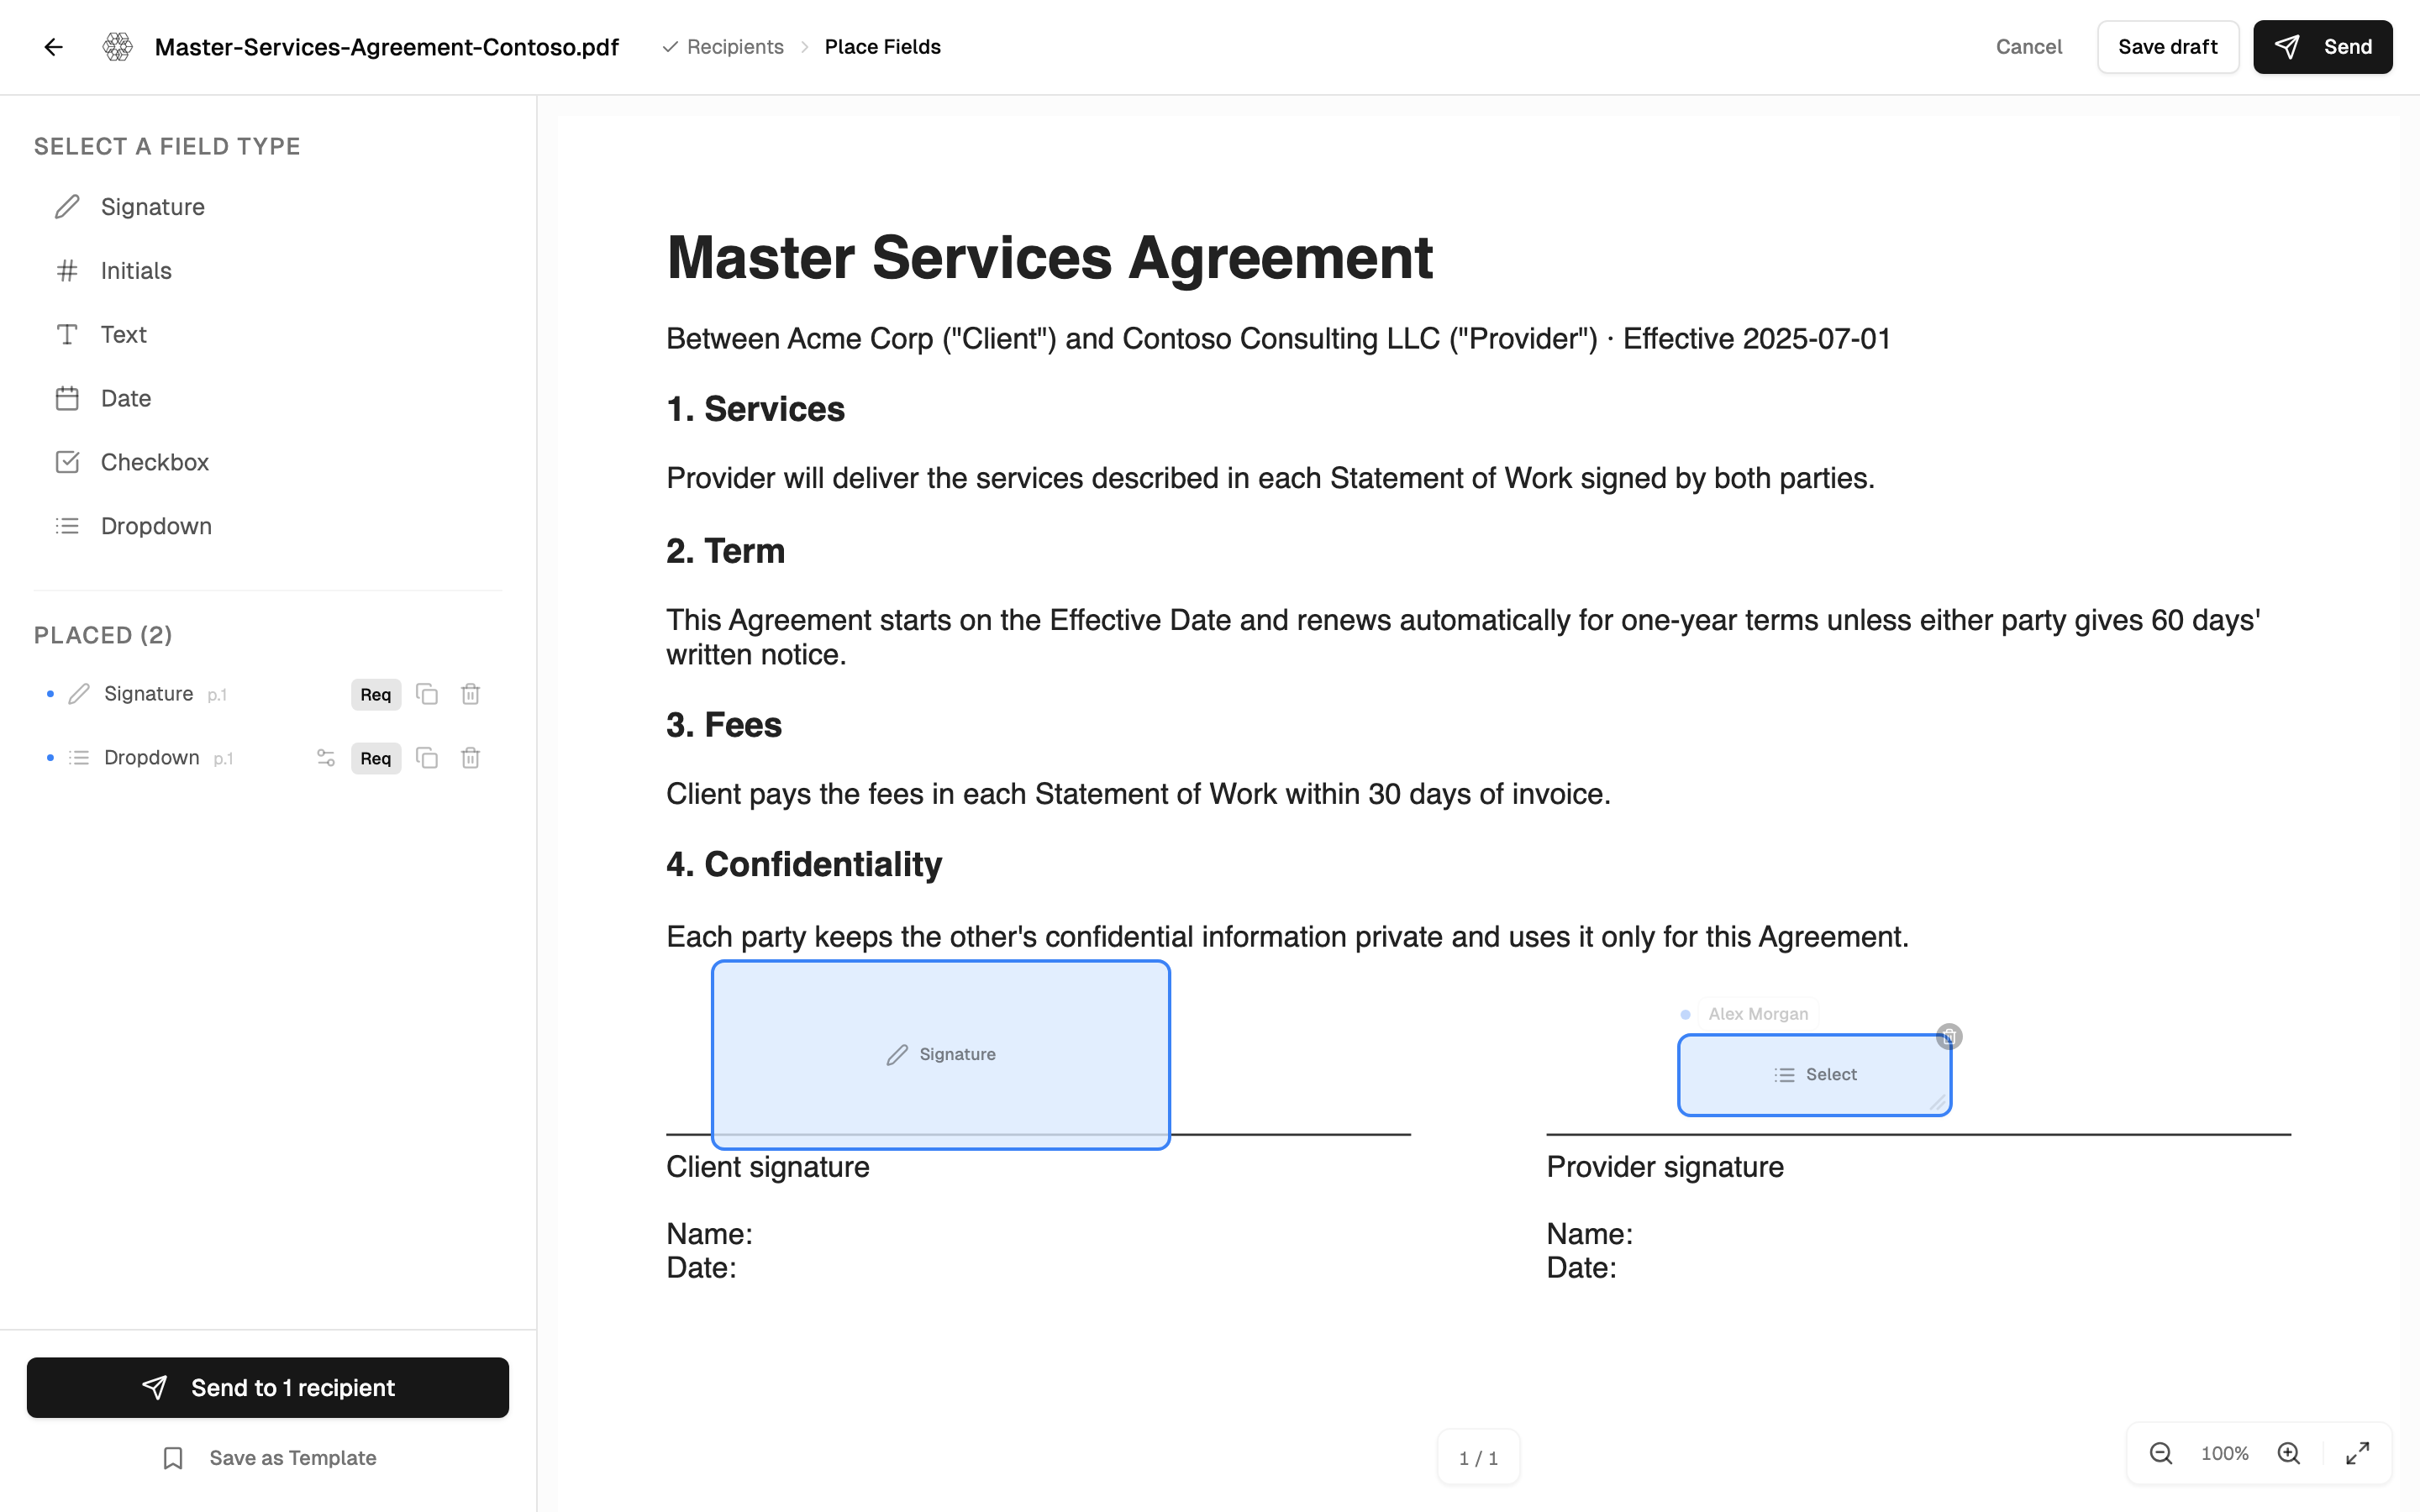The width and height of the screenshot is (2420, 1512).
Task: Open options settings for the placed Dropdown field
Action: [x=326, y=758]
